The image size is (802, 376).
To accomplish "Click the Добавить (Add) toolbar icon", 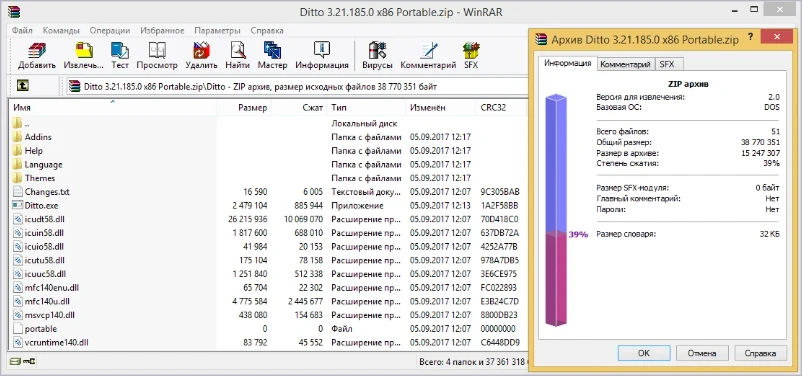I will pyautogui.click(x=37, y=50).
